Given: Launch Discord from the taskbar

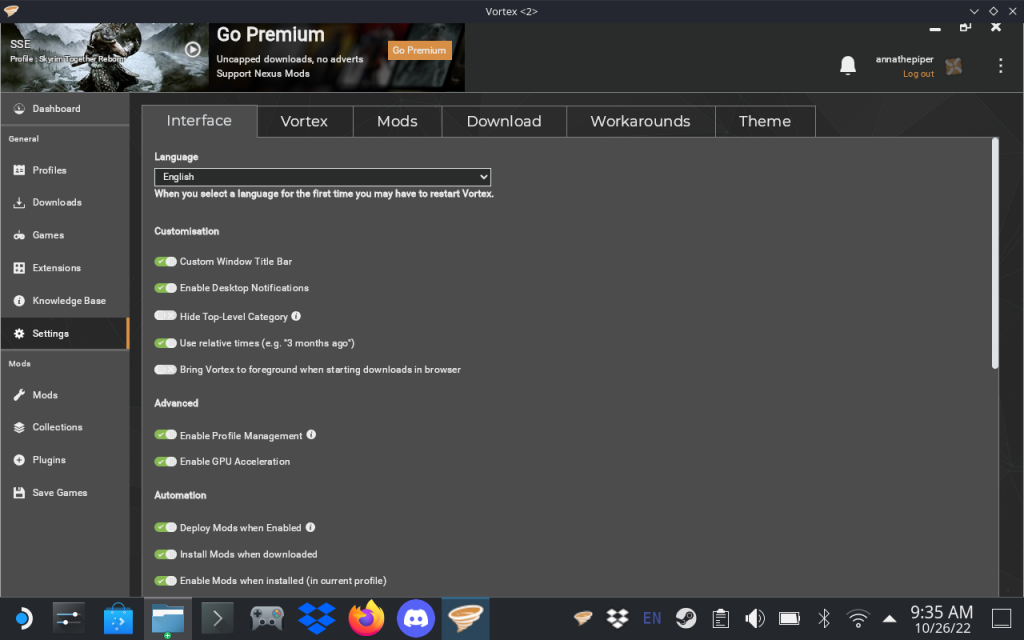Looking at the screenshot, I should click(416, 618).
